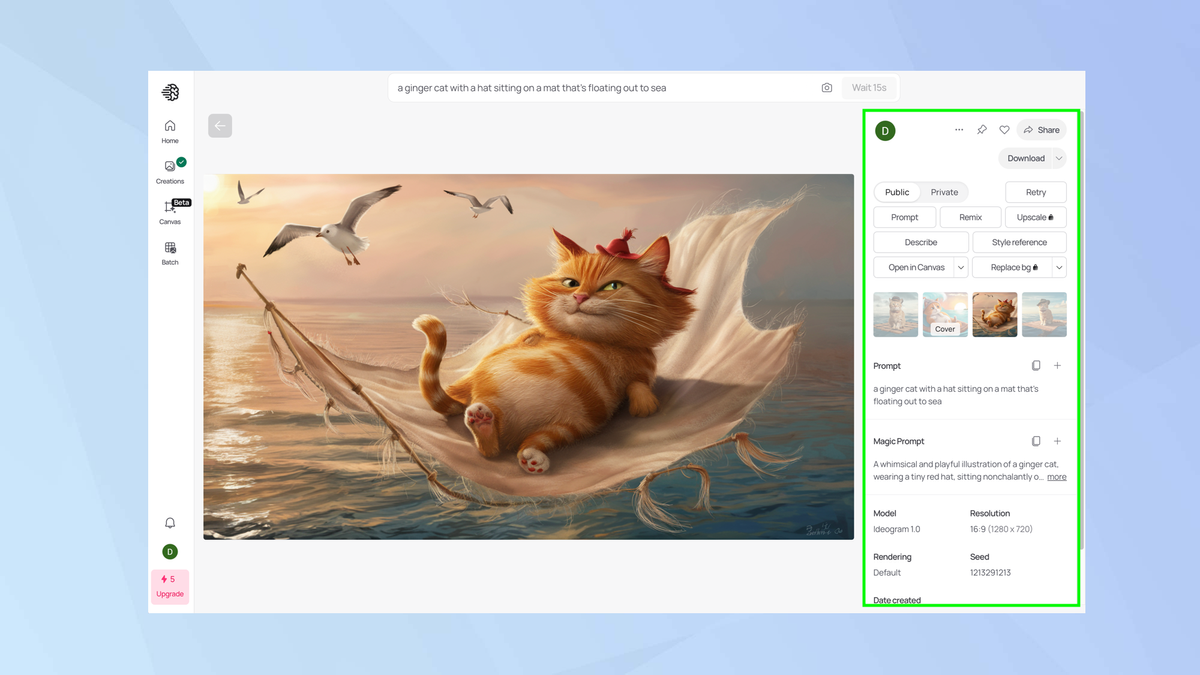1200x675 pixels.
Task: Select the thumbnail labeled Cover
Action: pyautogui.click(x=945, y=314)
